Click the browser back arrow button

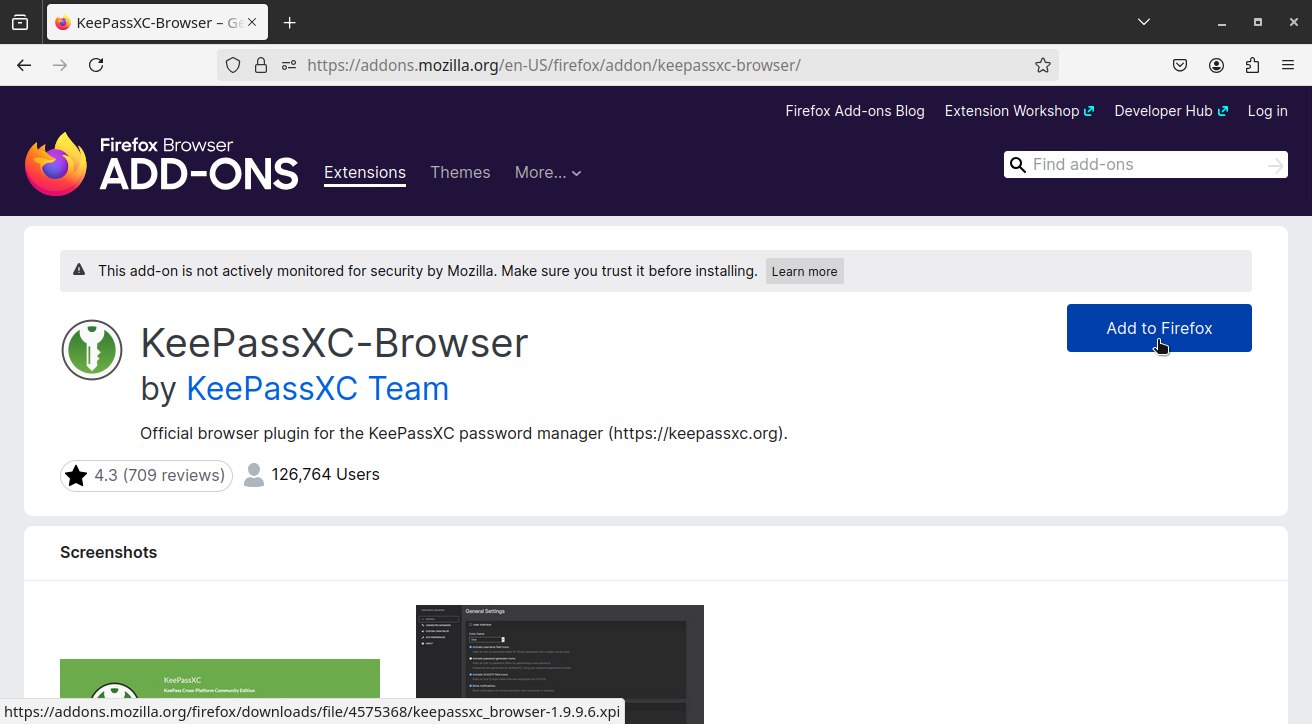(x=24, y=65)
